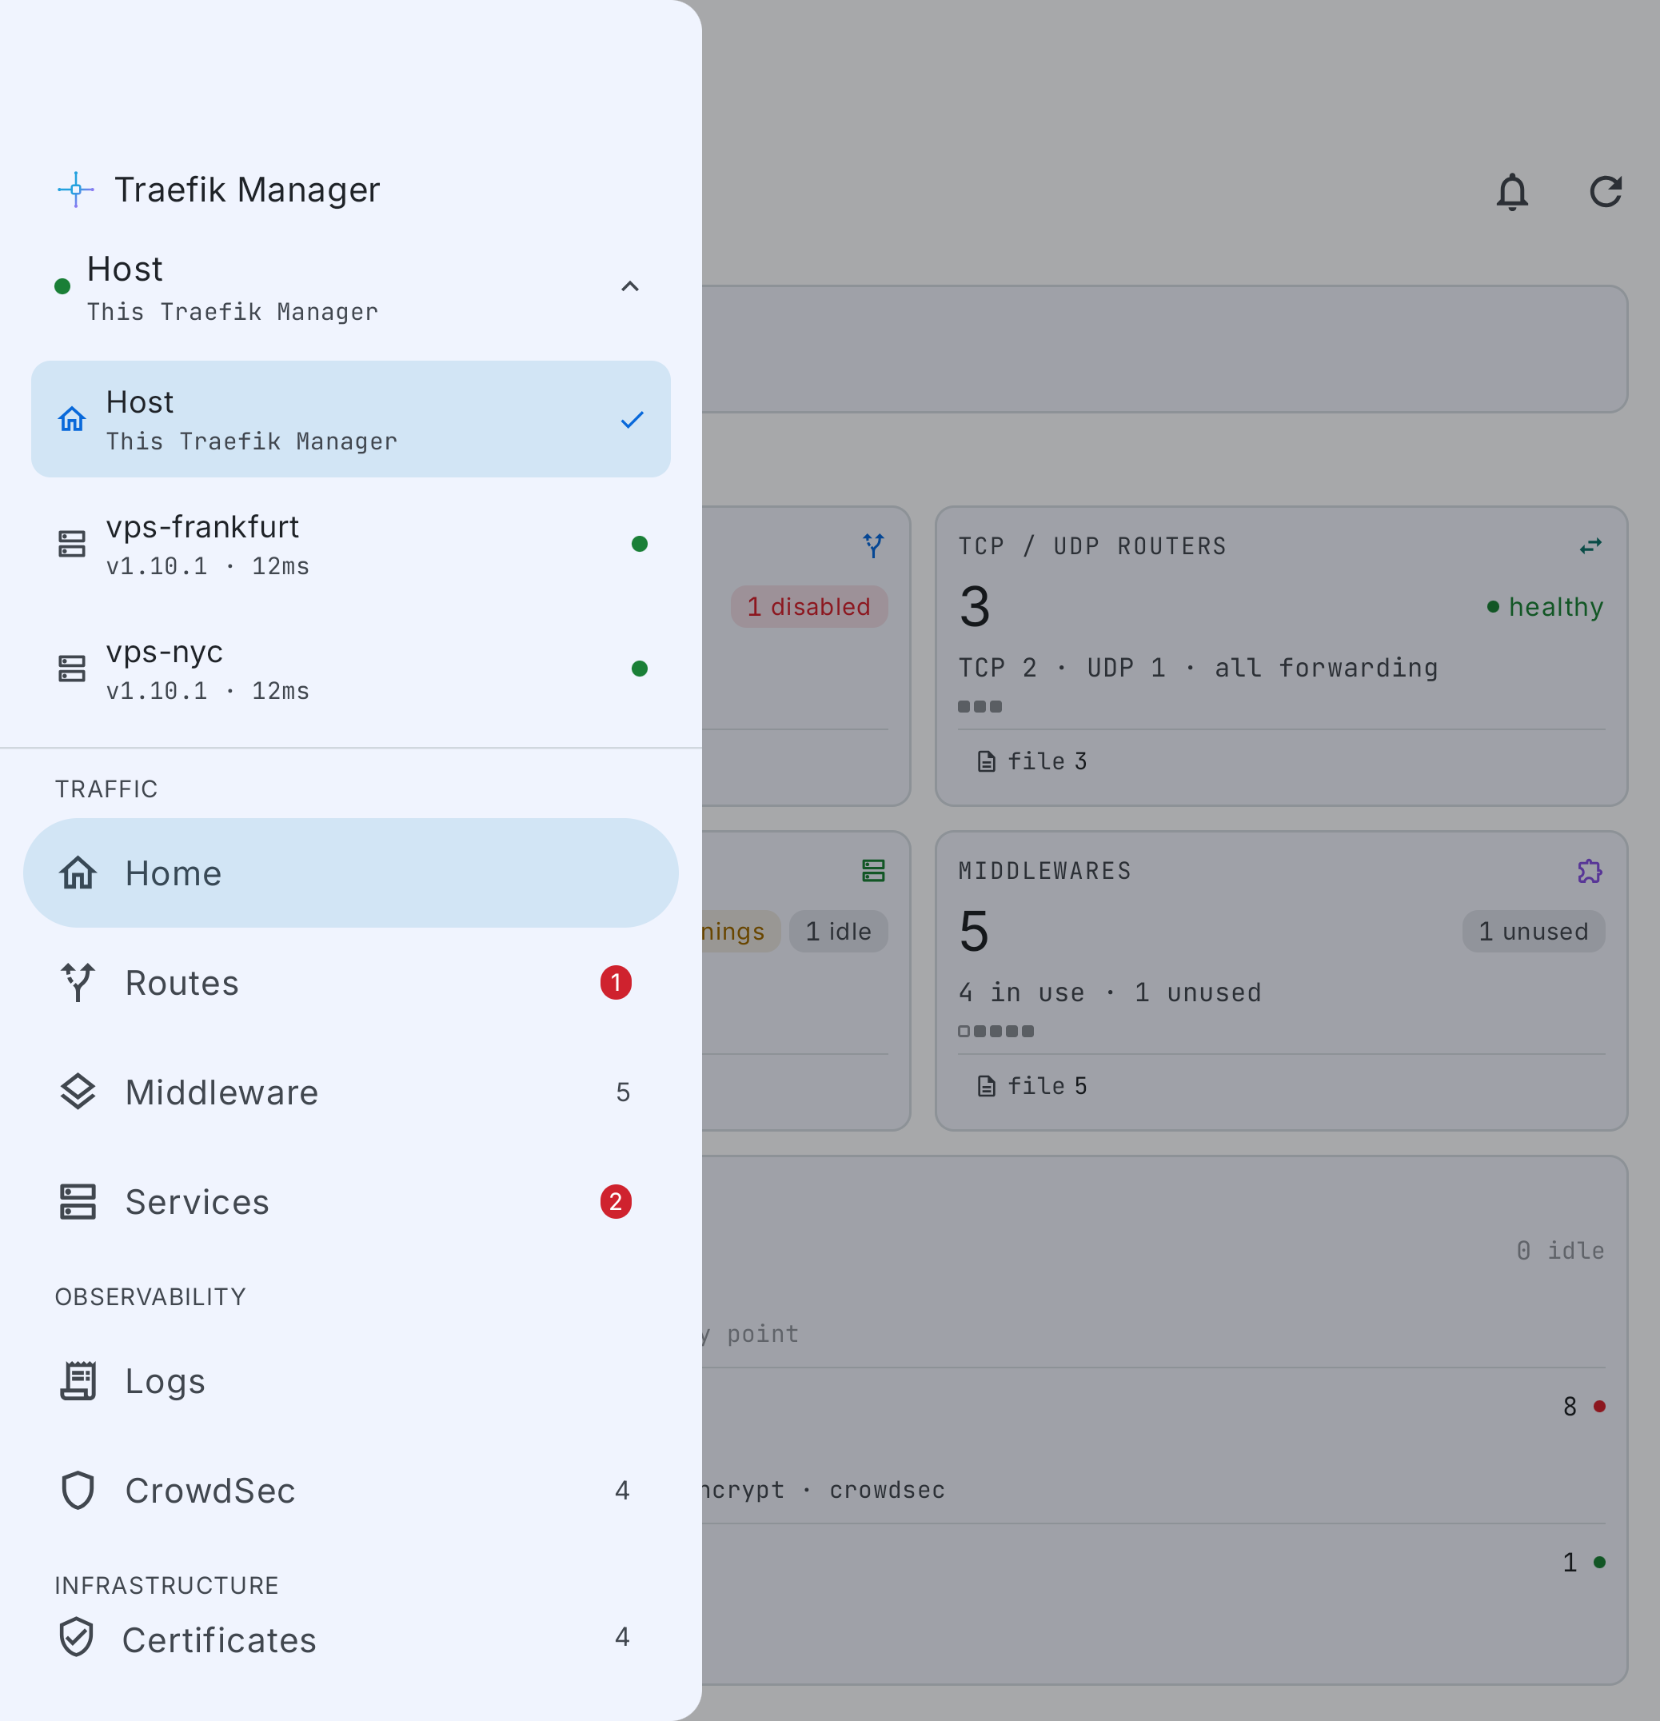1660x1721 pixels.
Task: Switch to vps-nyc instance
Action: [351, 669]
